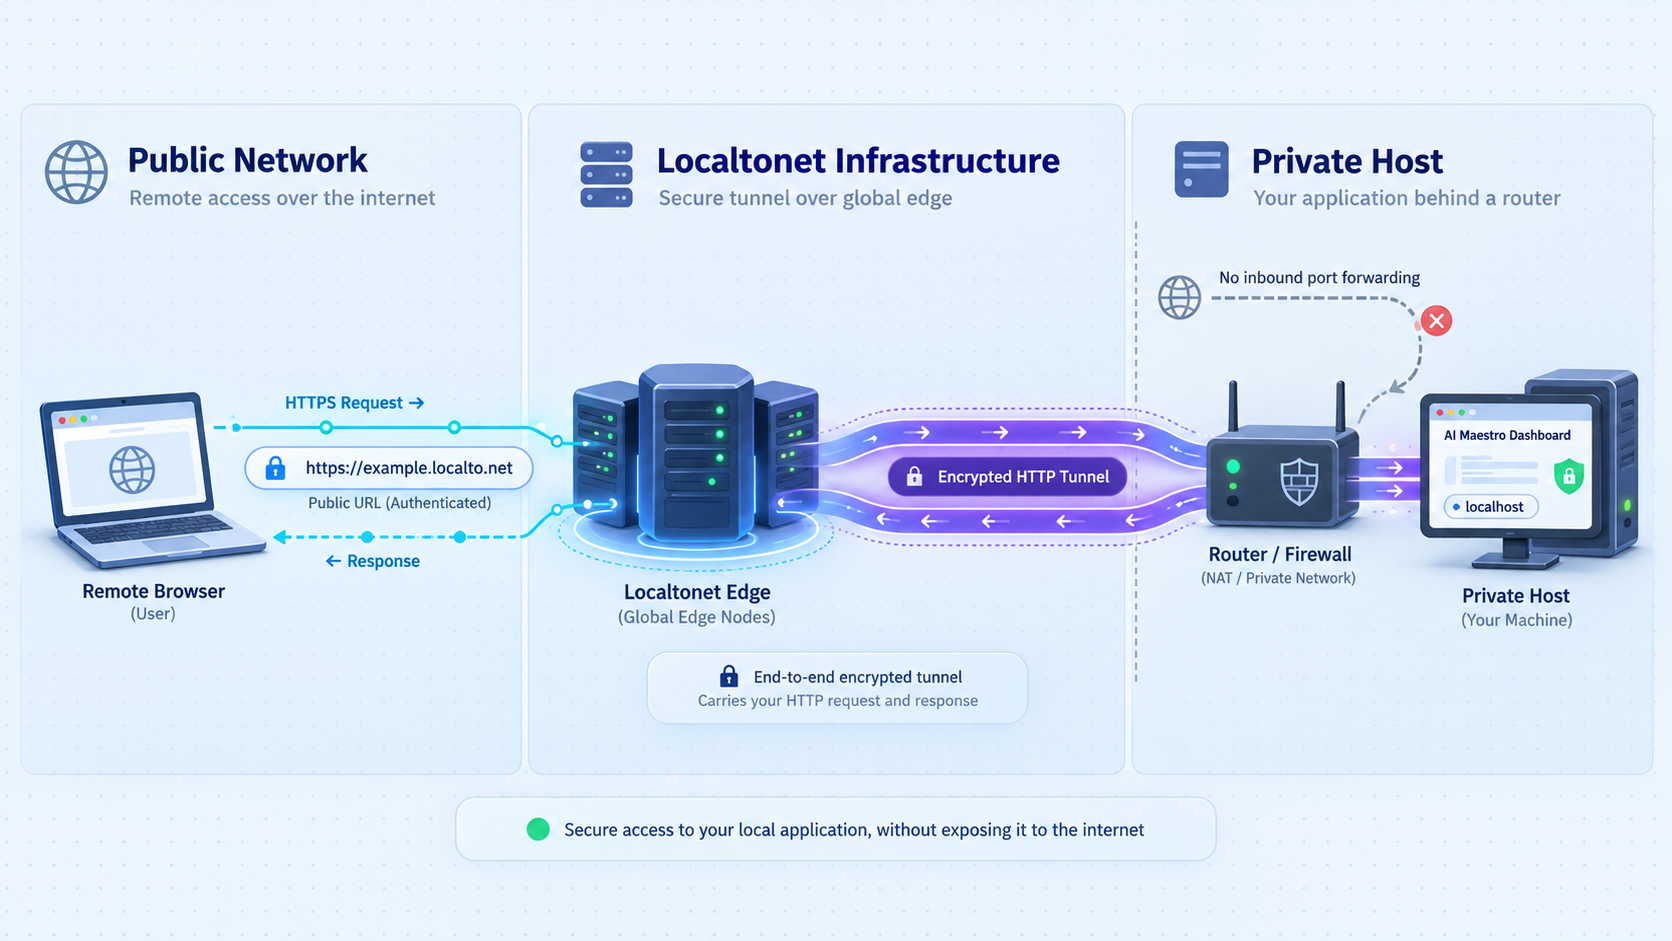Screen dimensions: 1672x941
Task: Click the Localtonet Infrastructure server stack icon
Action: [x=606, y=175]
